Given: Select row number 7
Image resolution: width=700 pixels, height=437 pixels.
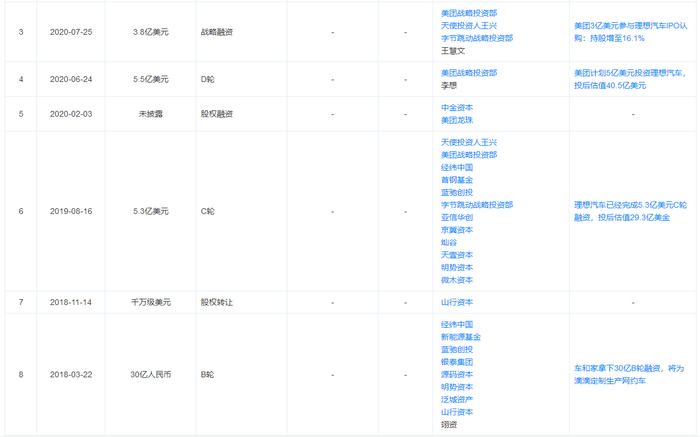Looking at the screenshot, I should [x=21, y=303].
